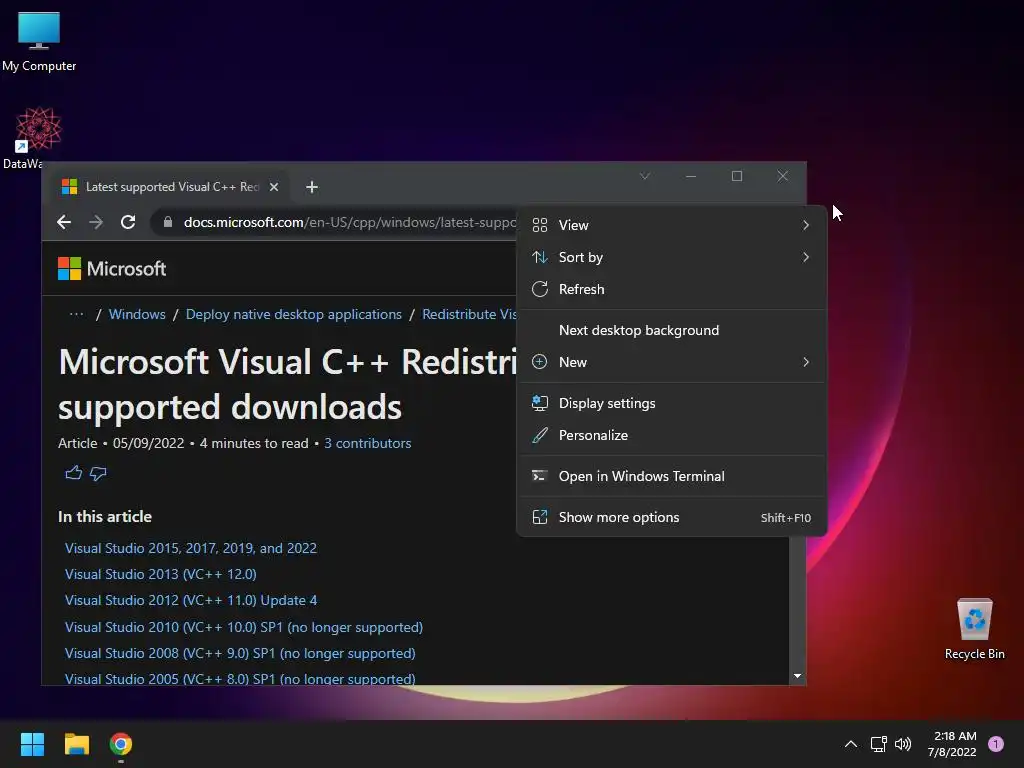Expand the New submenu arrow

click(x=806, y=362)
